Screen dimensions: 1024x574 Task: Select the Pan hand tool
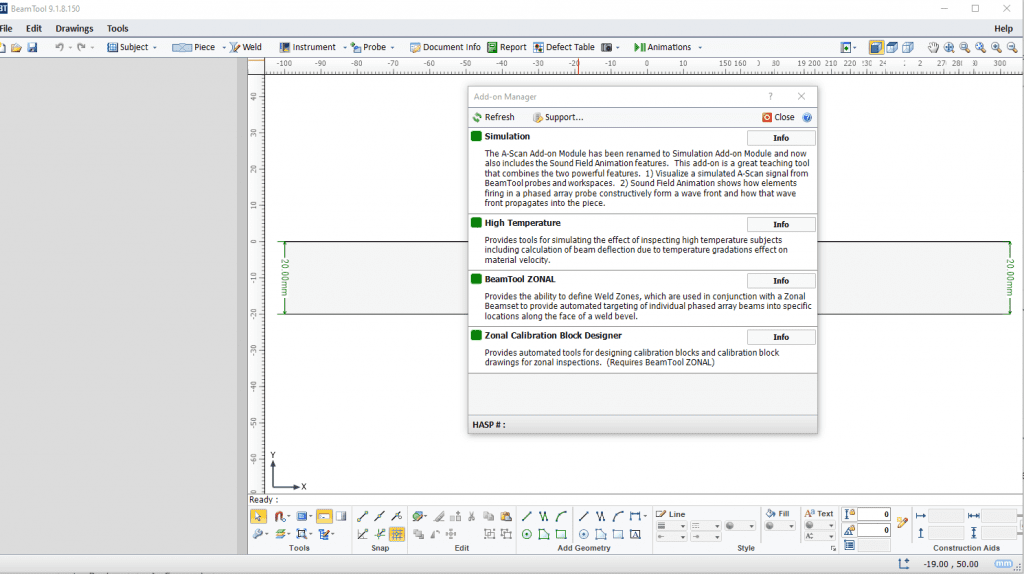tap(933, 47)
